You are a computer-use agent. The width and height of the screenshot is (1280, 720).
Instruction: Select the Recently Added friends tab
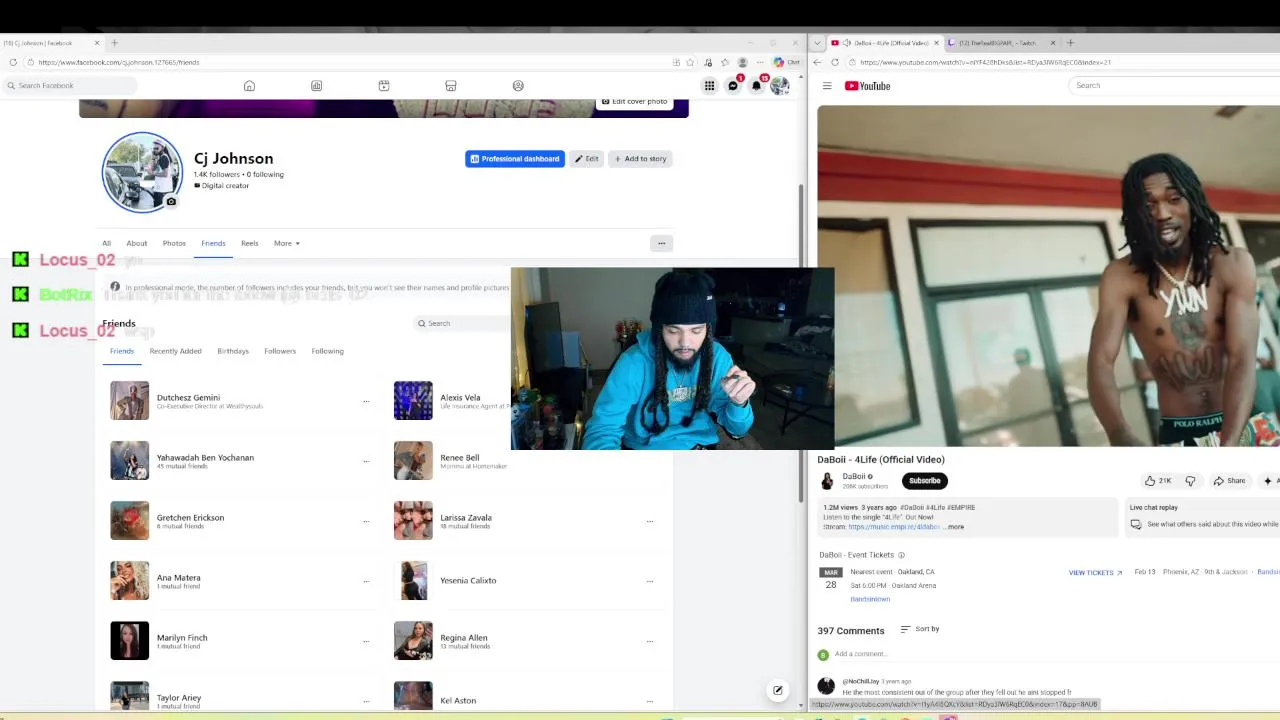175,351
